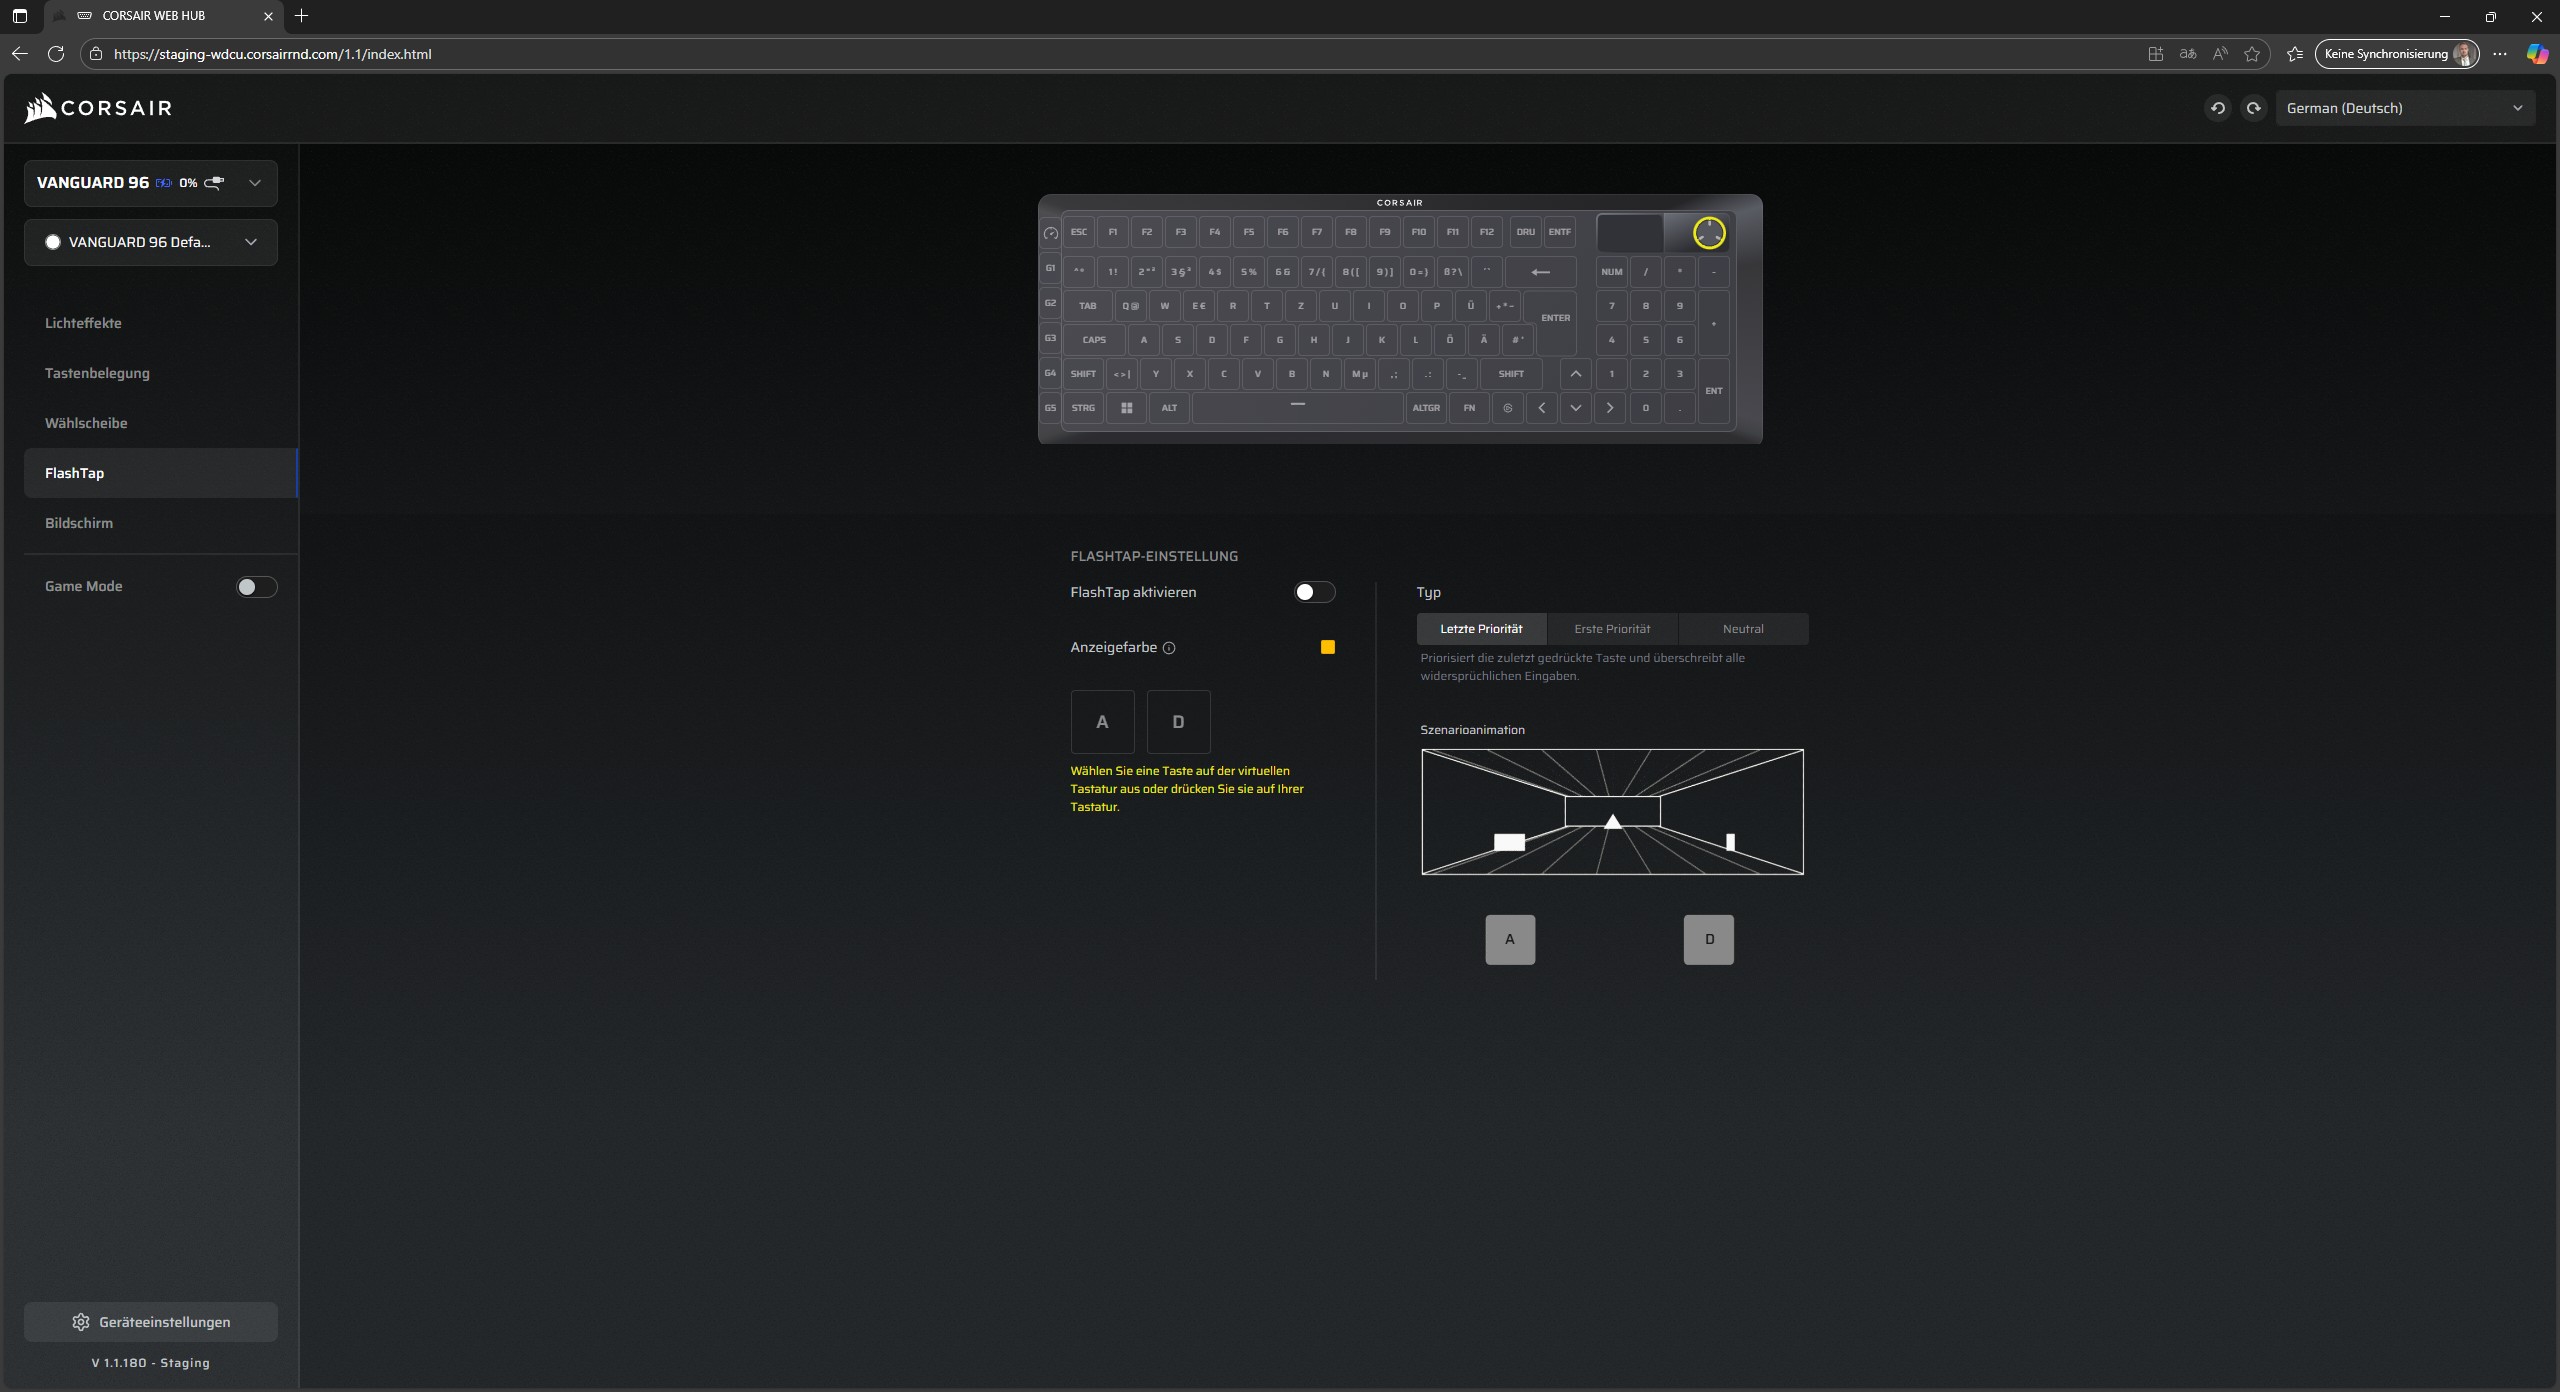This screenshot has width=2560, height=1392.
Task: Click the Anzeigefarbe info icon
Action: (1169, 648)
